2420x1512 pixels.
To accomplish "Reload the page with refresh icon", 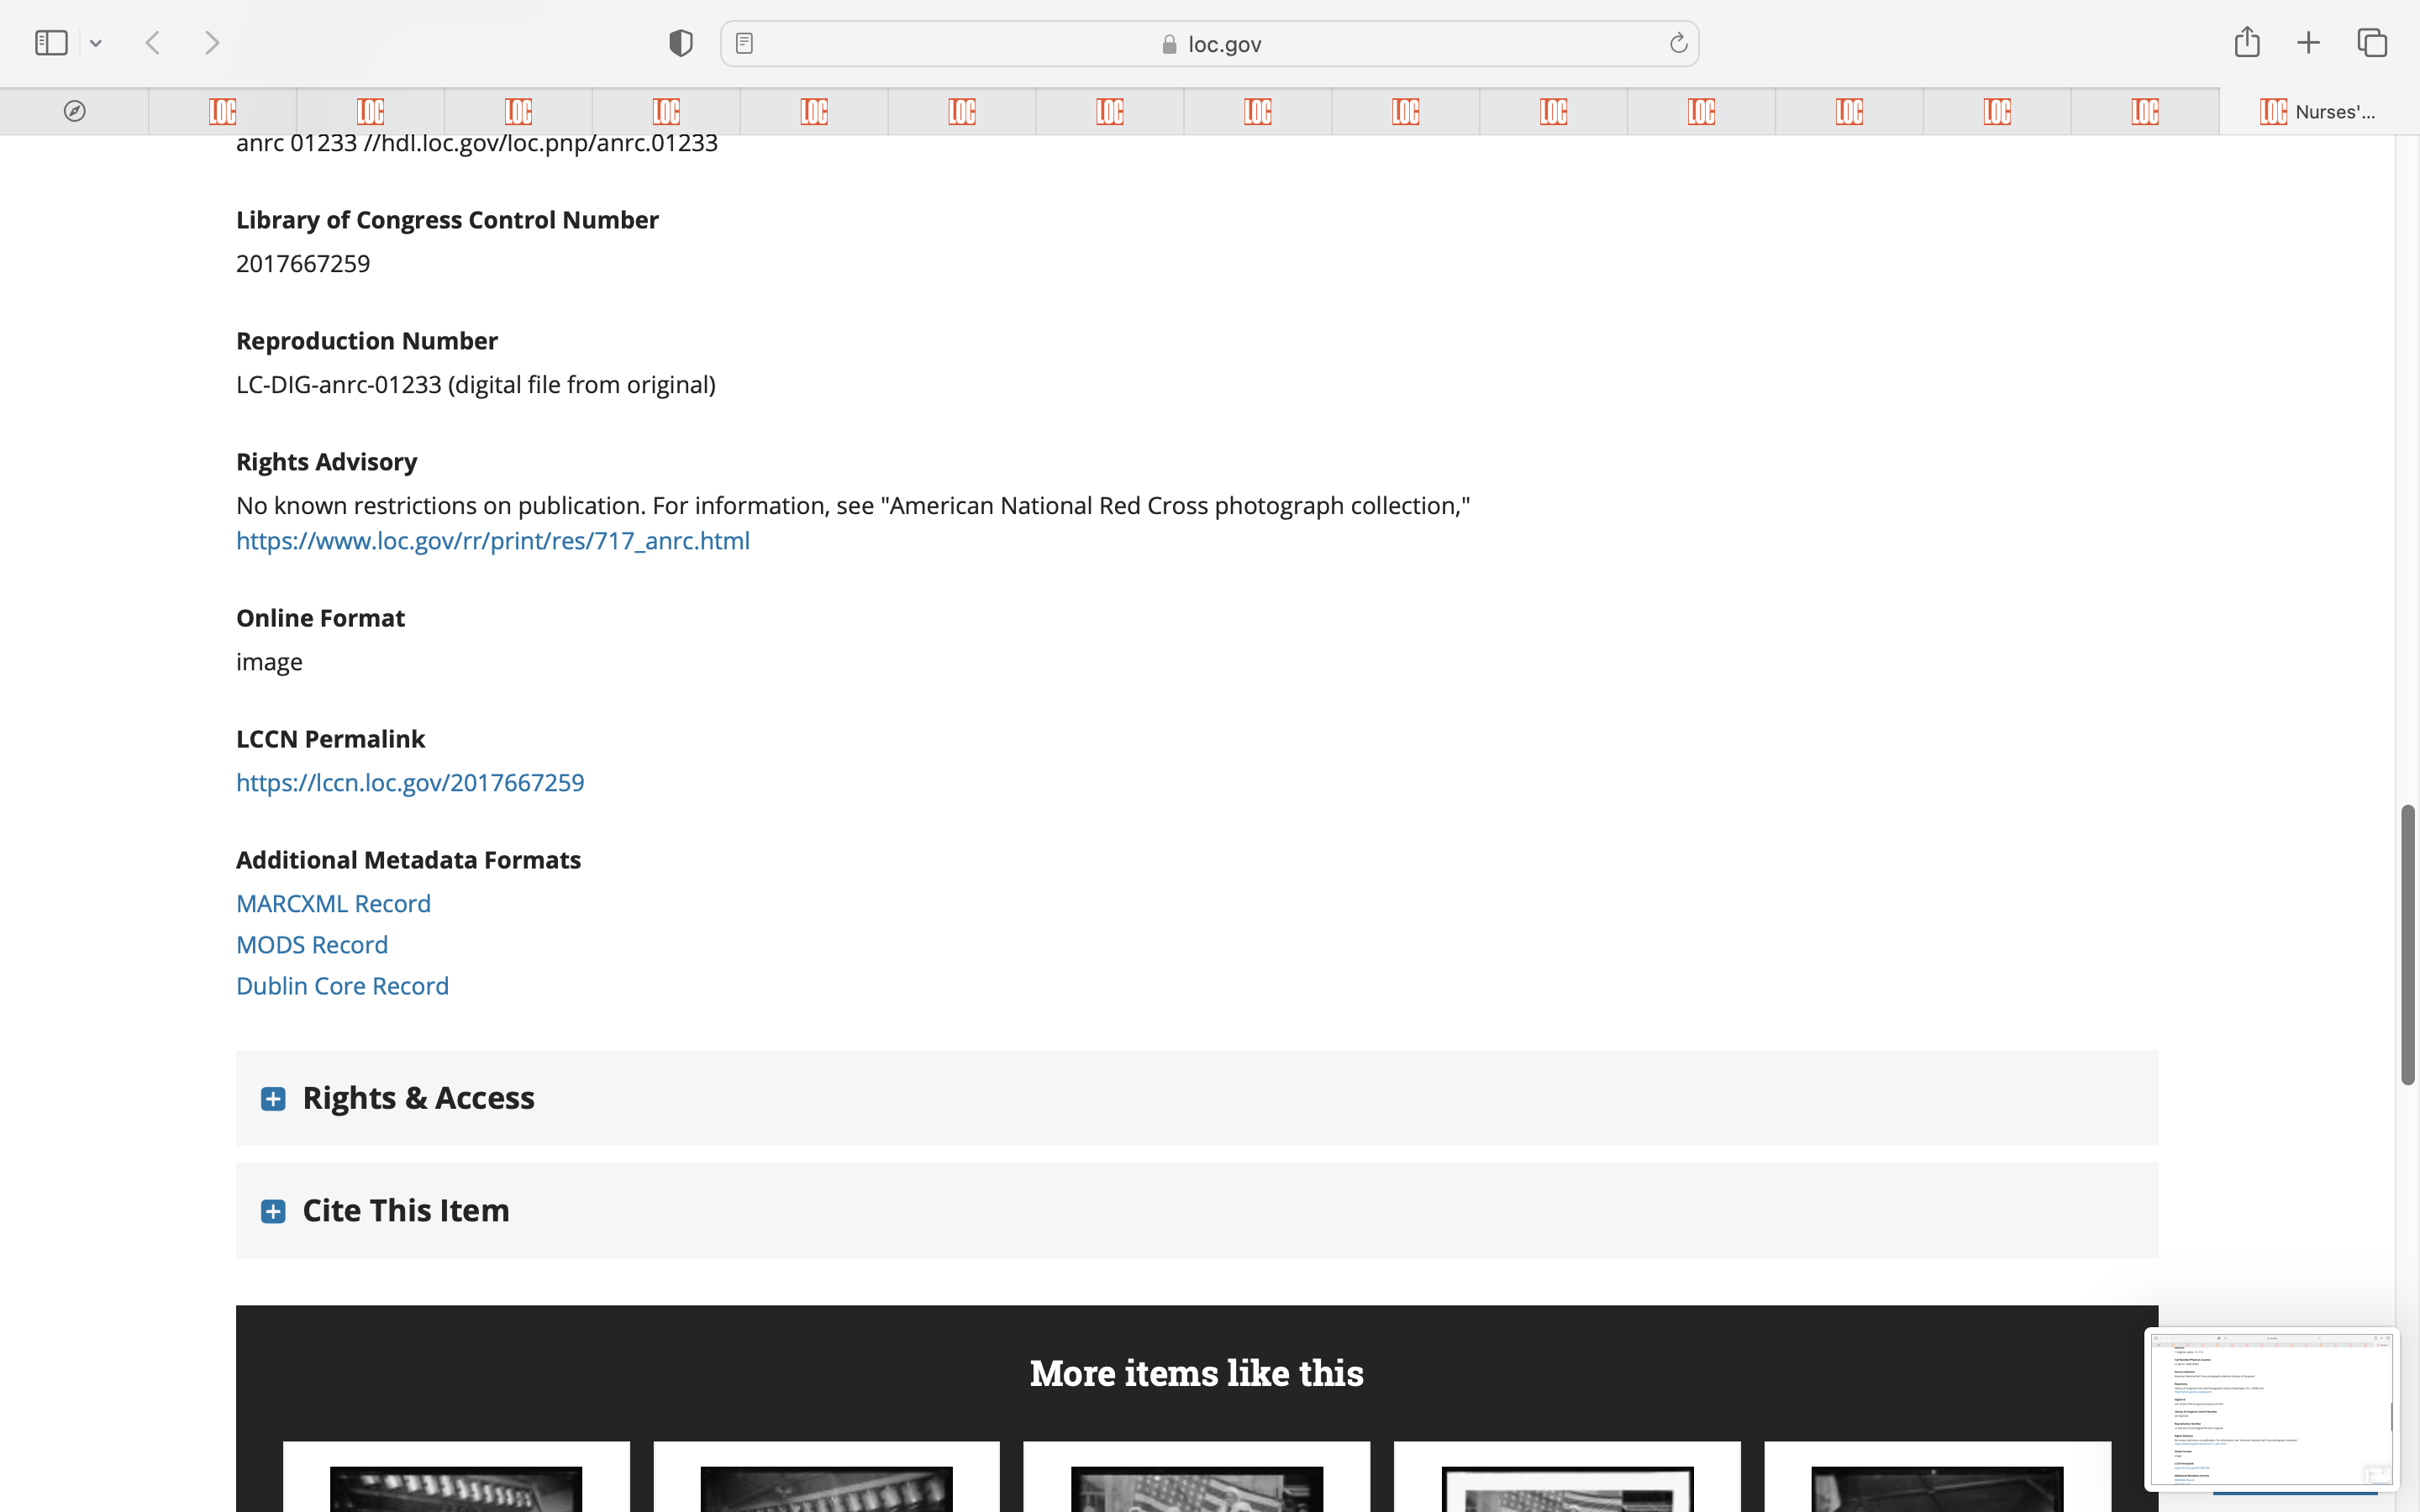I will (1678, 43).
